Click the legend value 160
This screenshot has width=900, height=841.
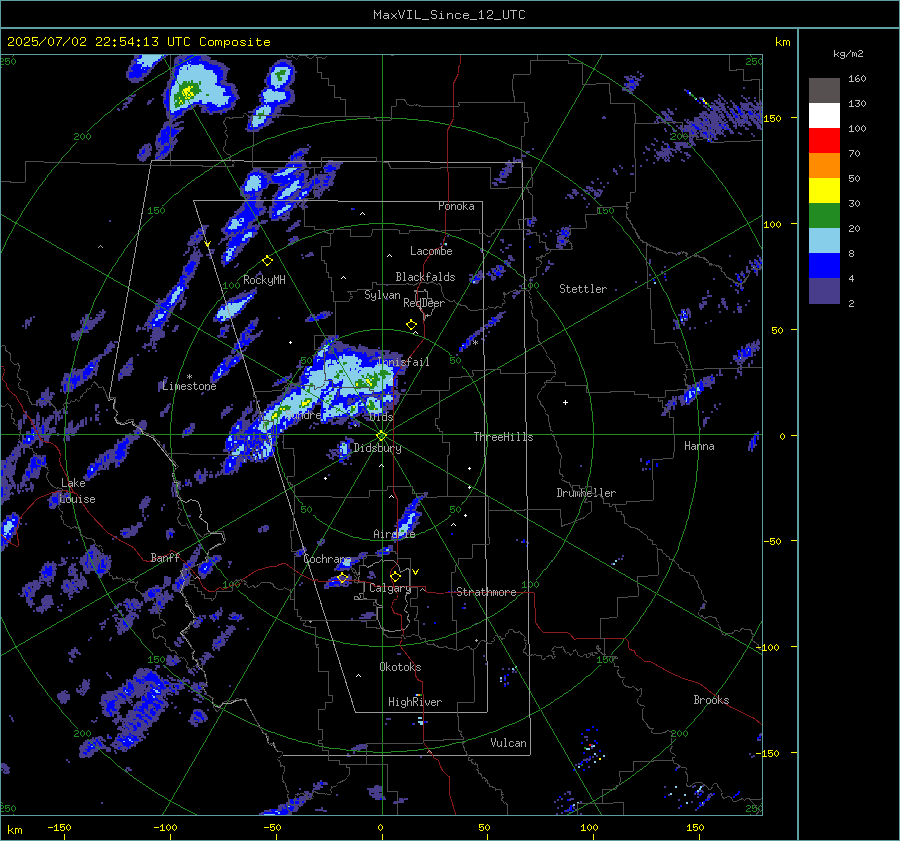[x=857, y=79]
